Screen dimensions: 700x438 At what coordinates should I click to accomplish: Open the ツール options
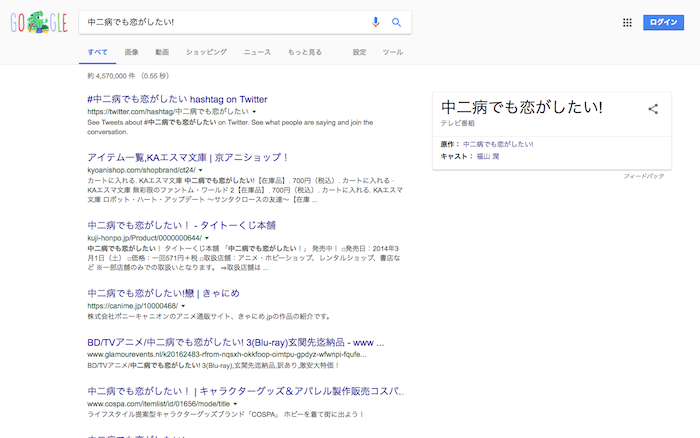(x=393, y=51)
